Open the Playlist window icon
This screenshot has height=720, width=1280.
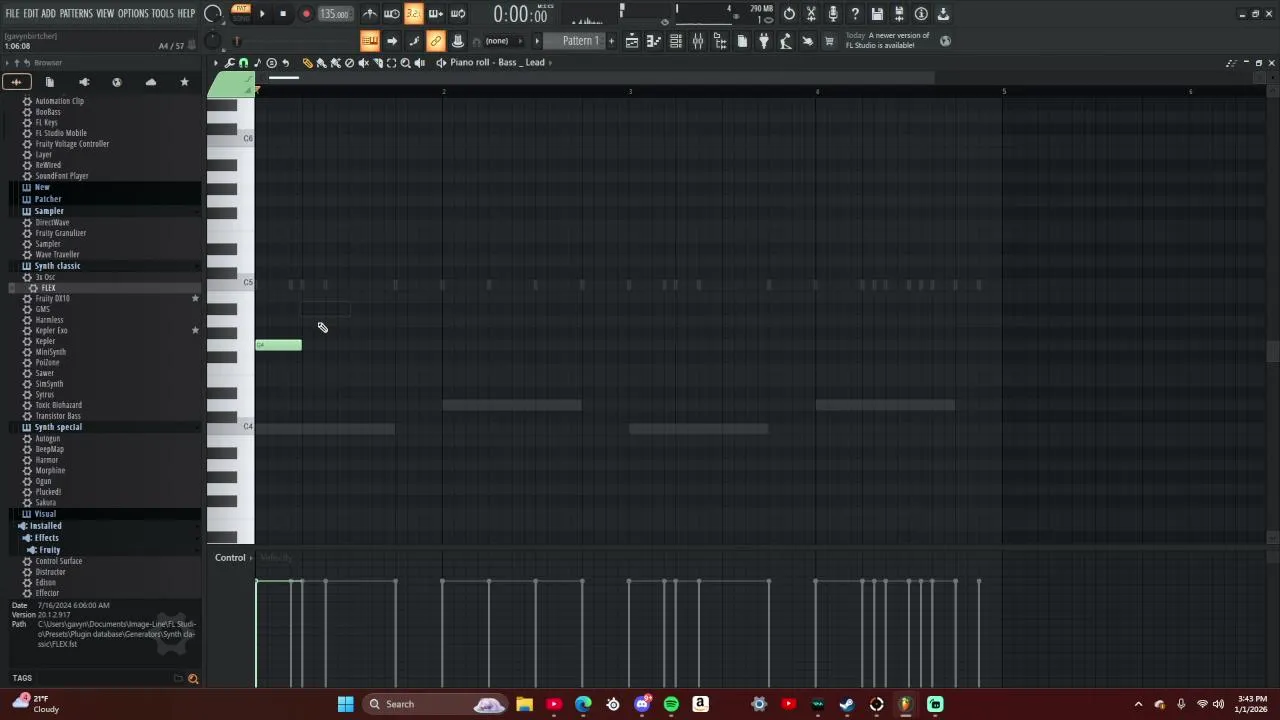(632, 41)
